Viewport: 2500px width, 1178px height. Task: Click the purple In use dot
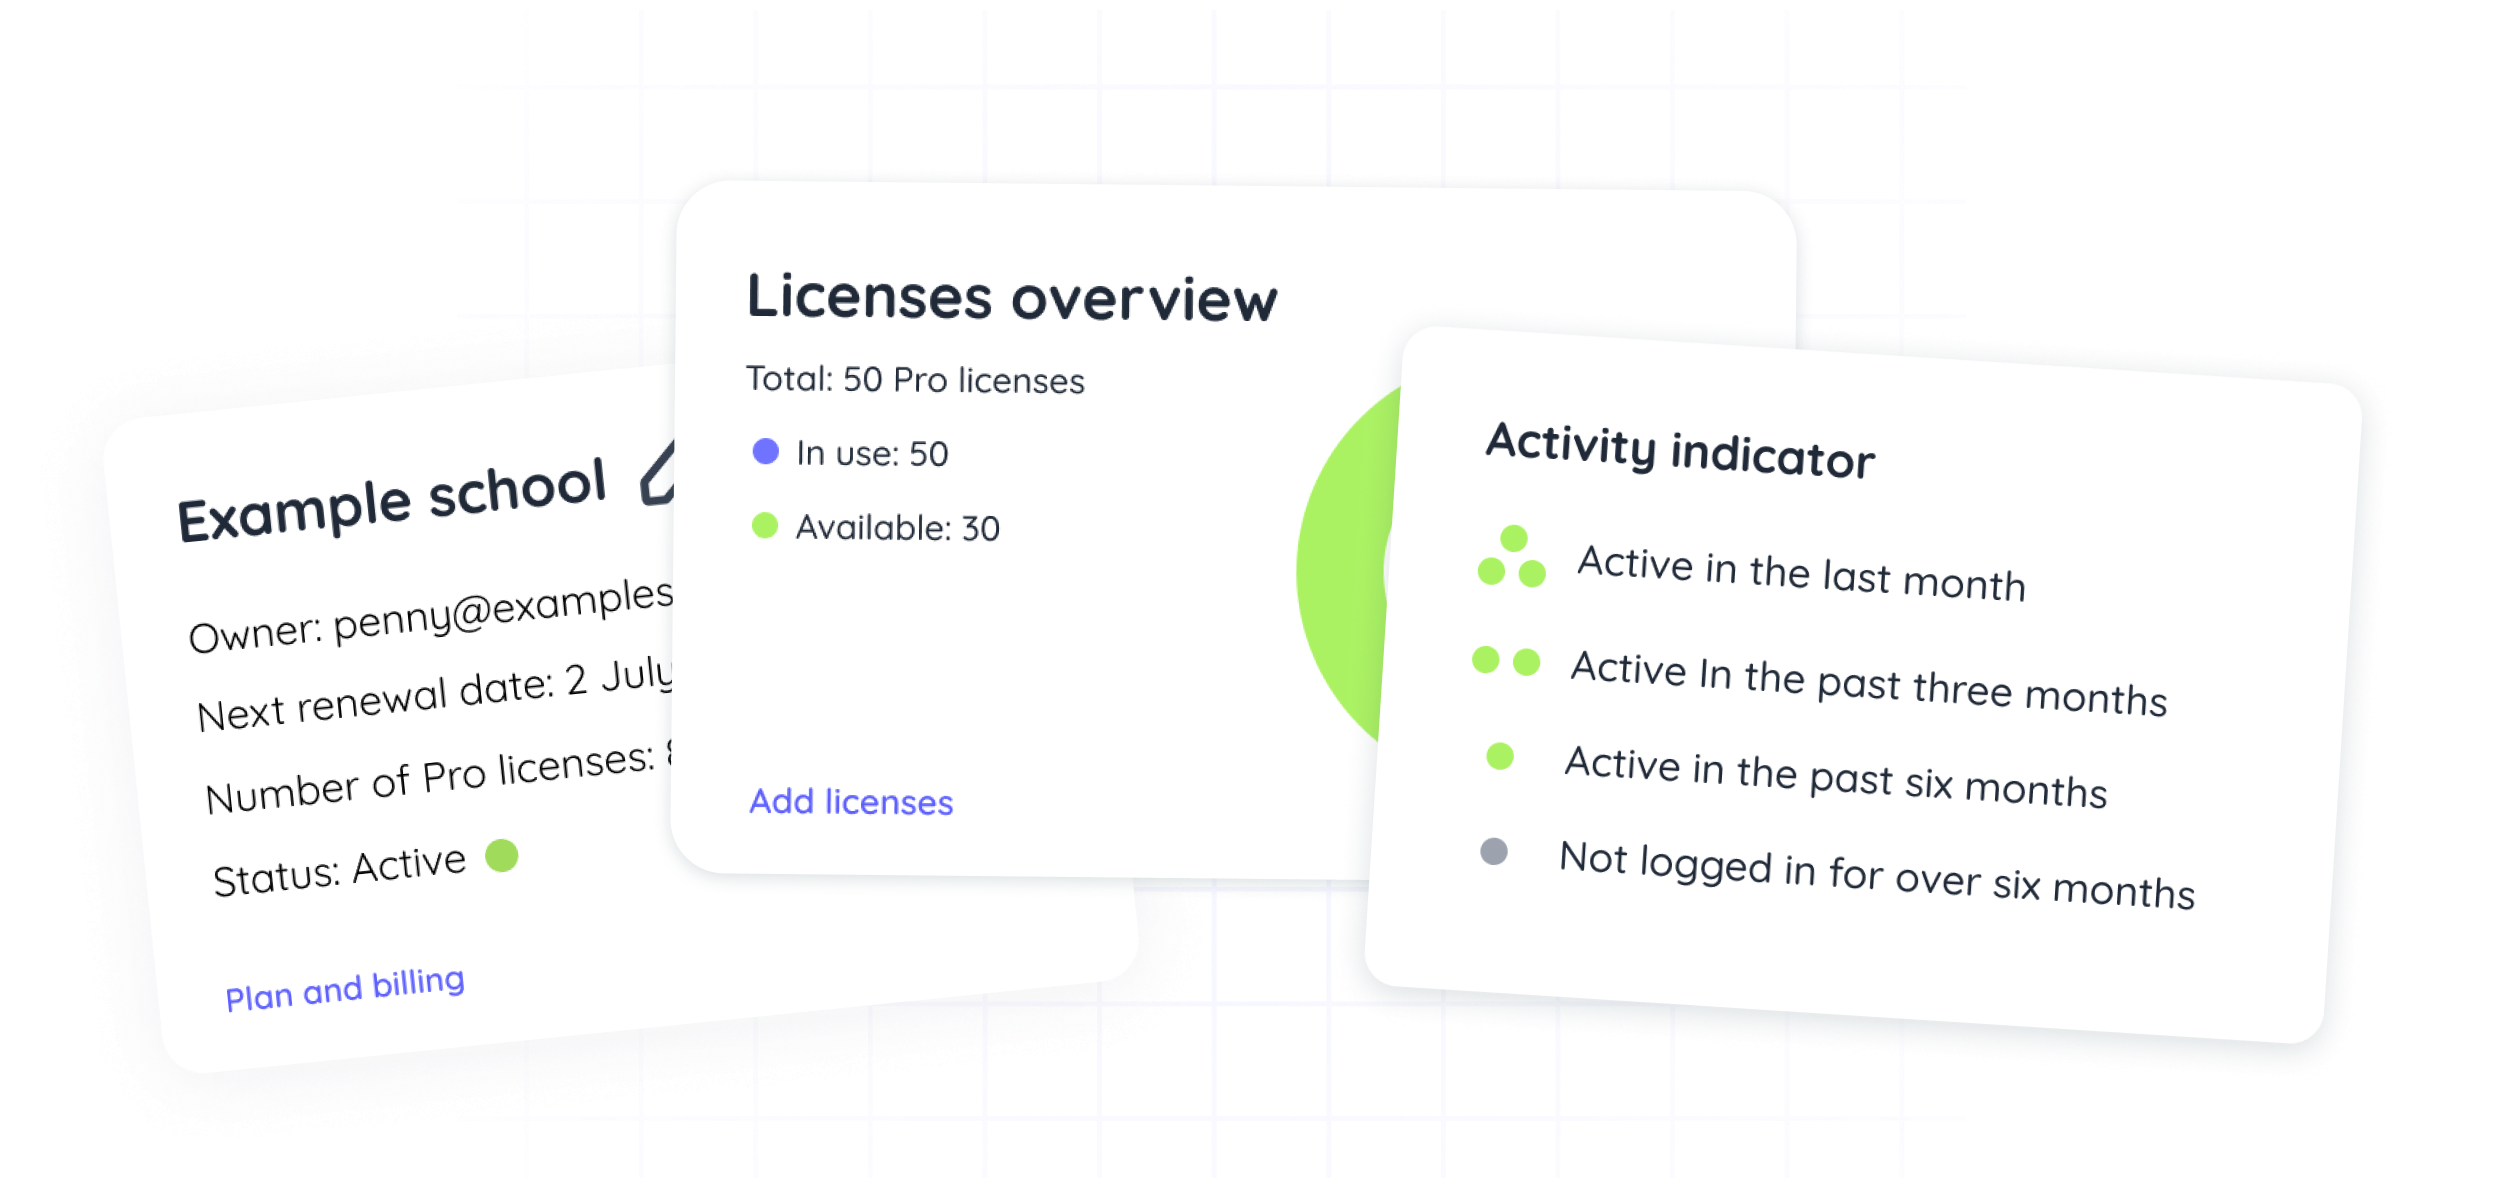pos(765,451)
